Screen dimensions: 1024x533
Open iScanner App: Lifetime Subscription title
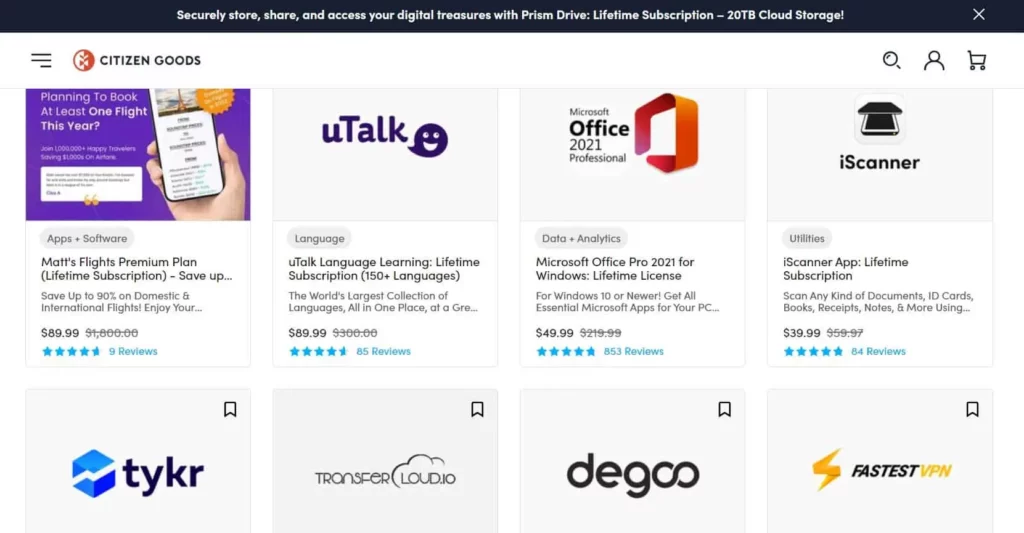pyautogui.click(x=846, y=268)
